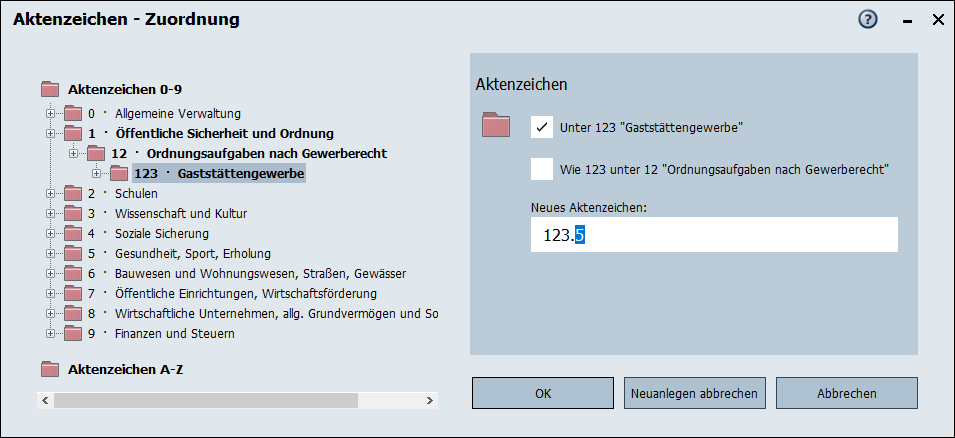Viewport: 955px width, 438px height.
Task: Click the help question mark icon
Action: pyautogui.click(x=867, y=19)
